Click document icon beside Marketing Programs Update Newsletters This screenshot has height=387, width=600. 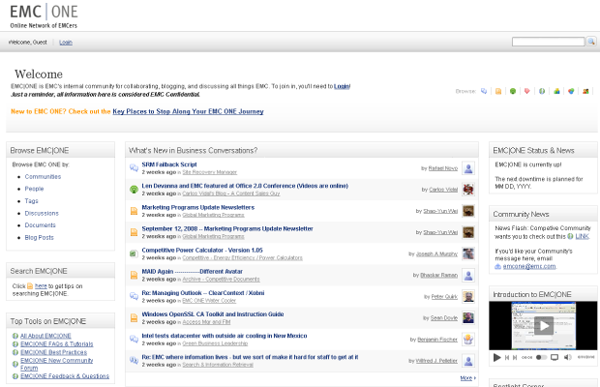[134, 211]
